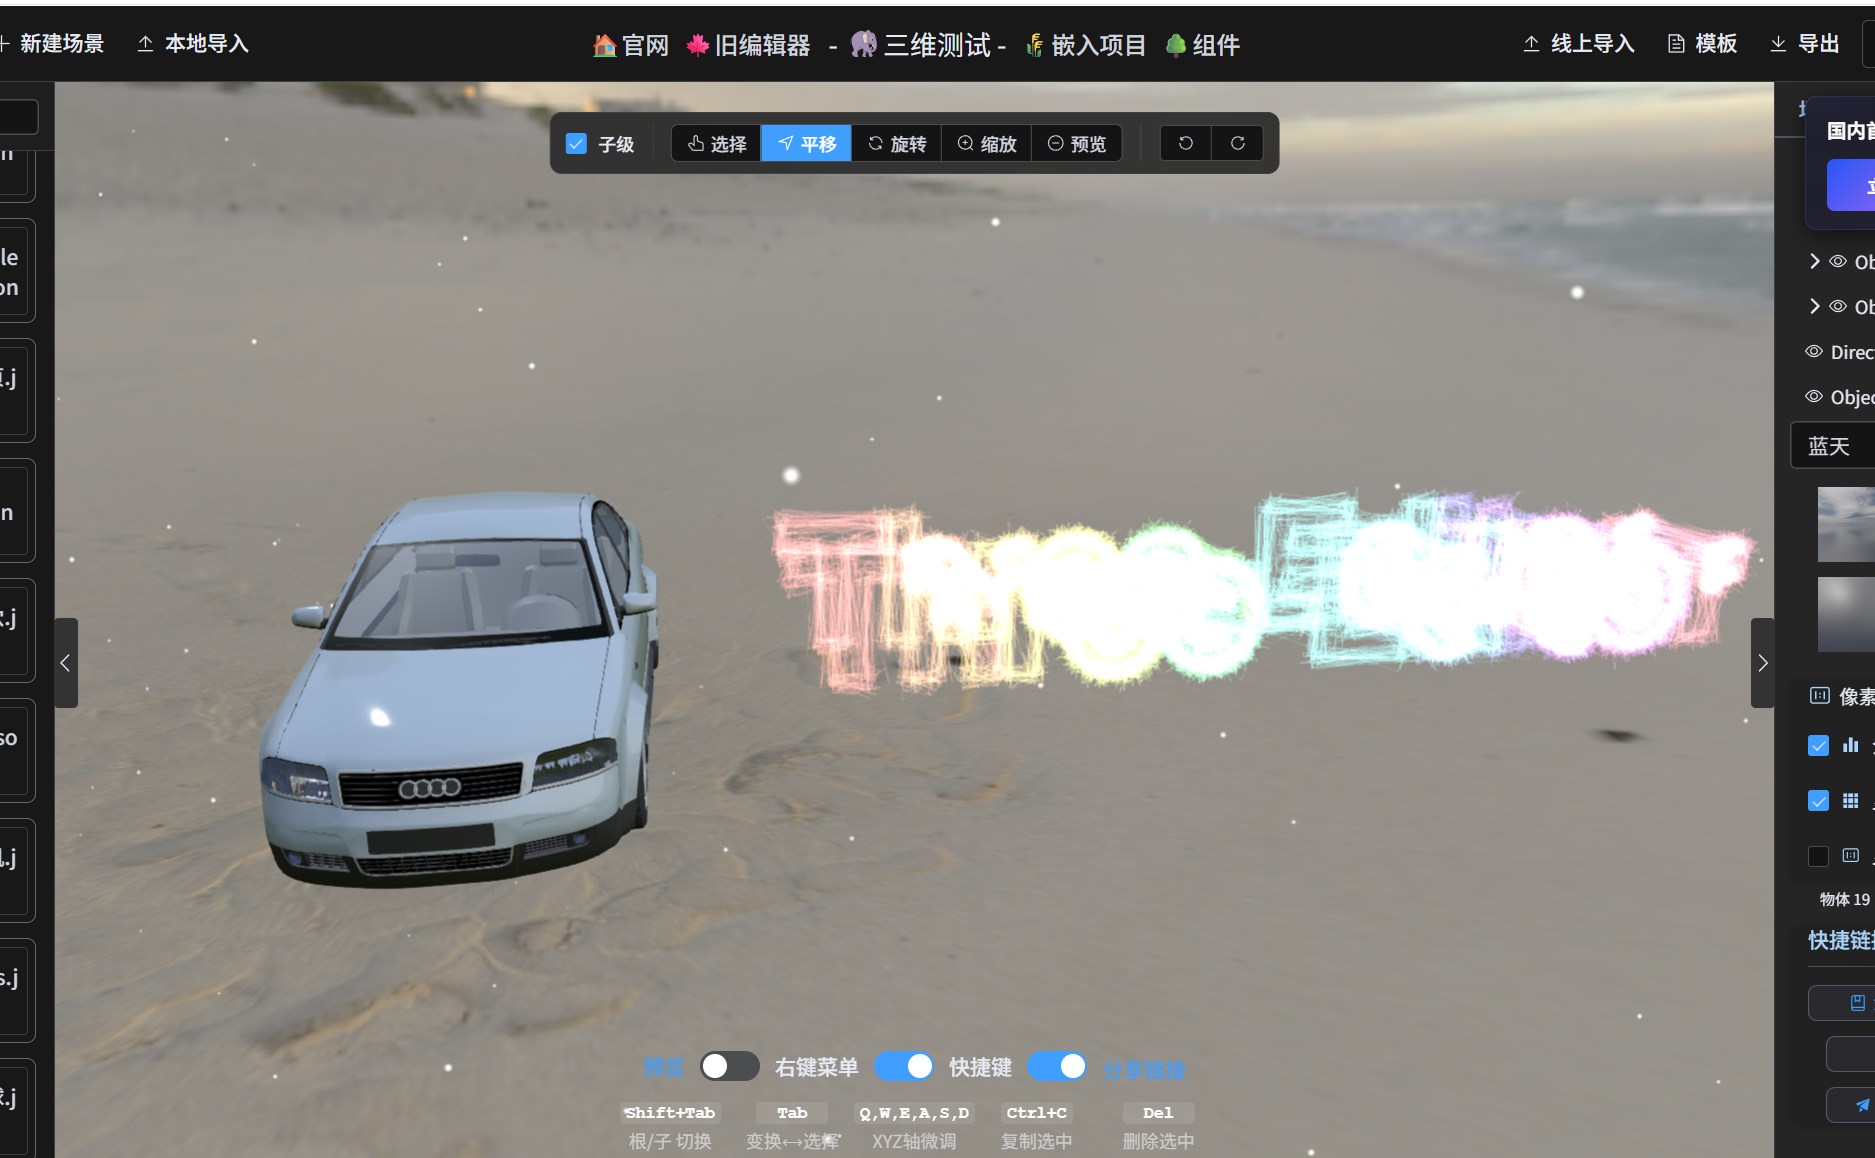Click the blue 预览 link at bottom
The image size is (1875, 1158).
tap(663, 1067)
